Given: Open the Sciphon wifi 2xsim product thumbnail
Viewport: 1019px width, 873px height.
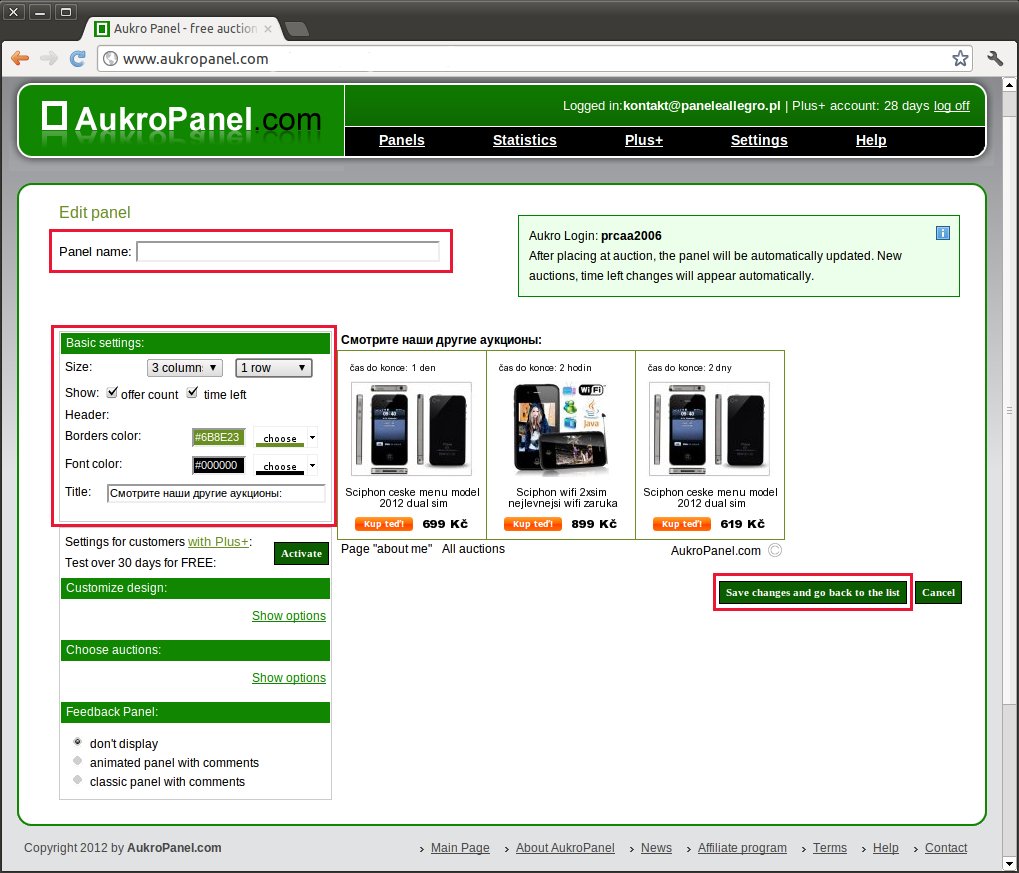Looking at the screenshot, I should click(x=561, y=429).
